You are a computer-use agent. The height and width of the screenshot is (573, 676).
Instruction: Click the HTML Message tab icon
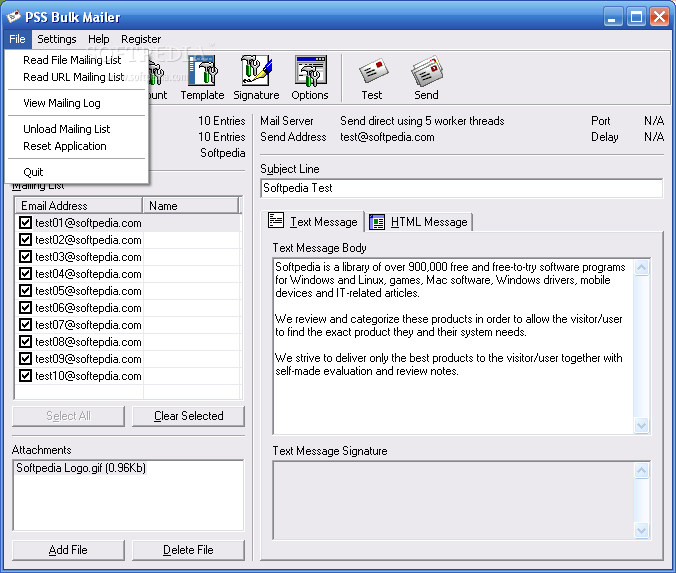coord(377,222)
